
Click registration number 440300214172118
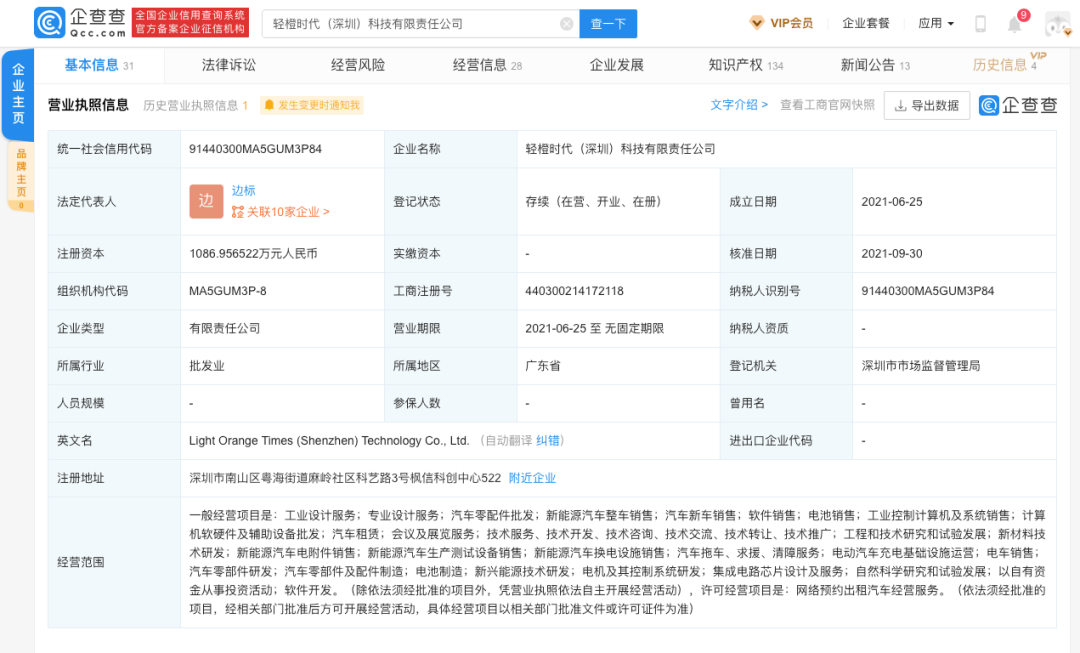point(574,291)
